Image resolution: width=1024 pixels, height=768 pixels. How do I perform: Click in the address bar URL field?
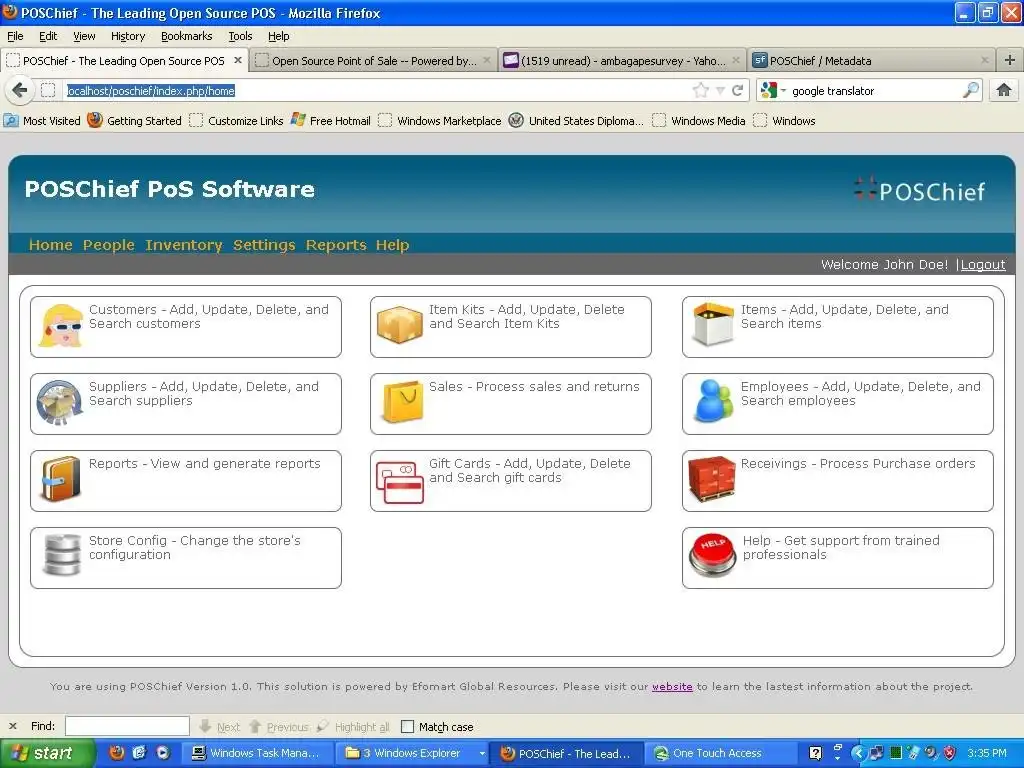tap(376, 90)
